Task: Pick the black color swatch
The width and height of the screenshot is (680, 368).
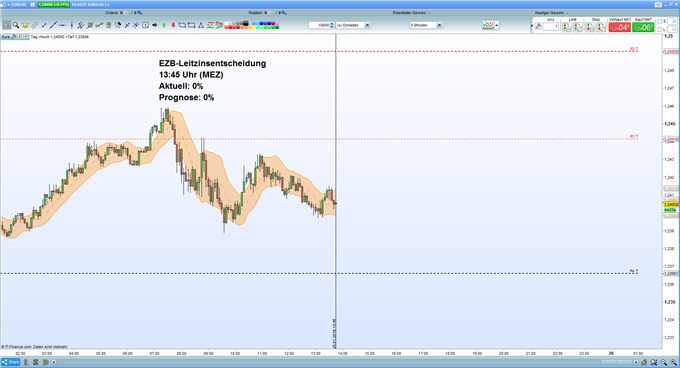Action: pyautogui.click(x=246, y=23)
